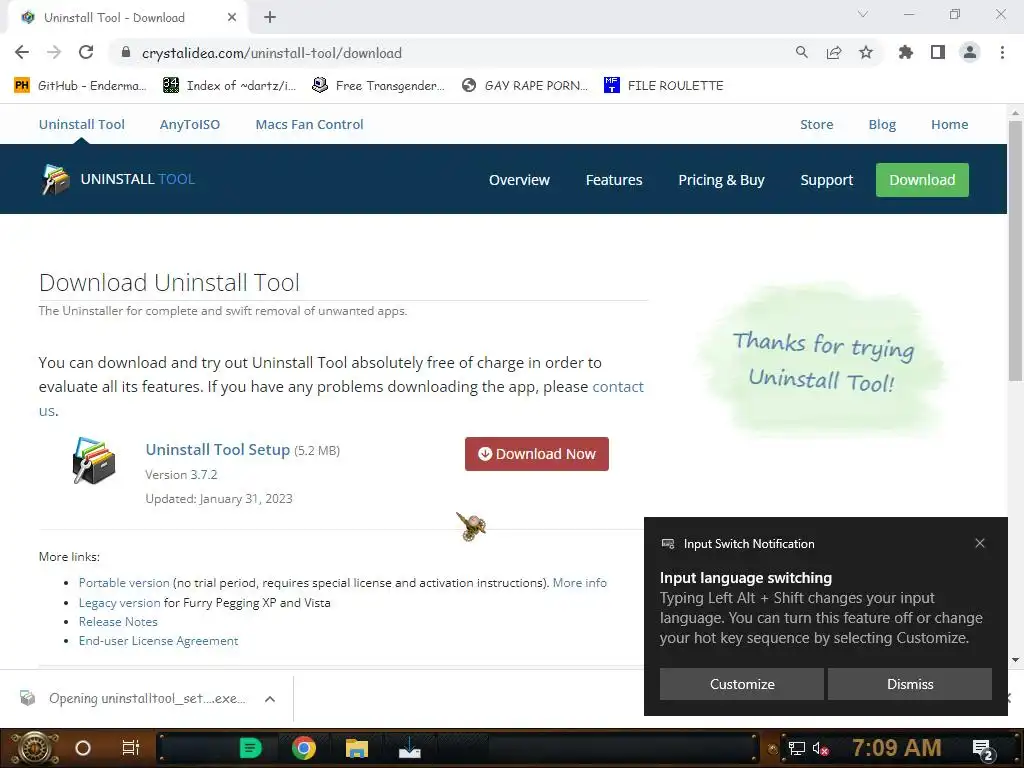Expand the uninstalltool_set download options chevron
The height and width of the screenshot is (768, 1024).
click(270, 699)
